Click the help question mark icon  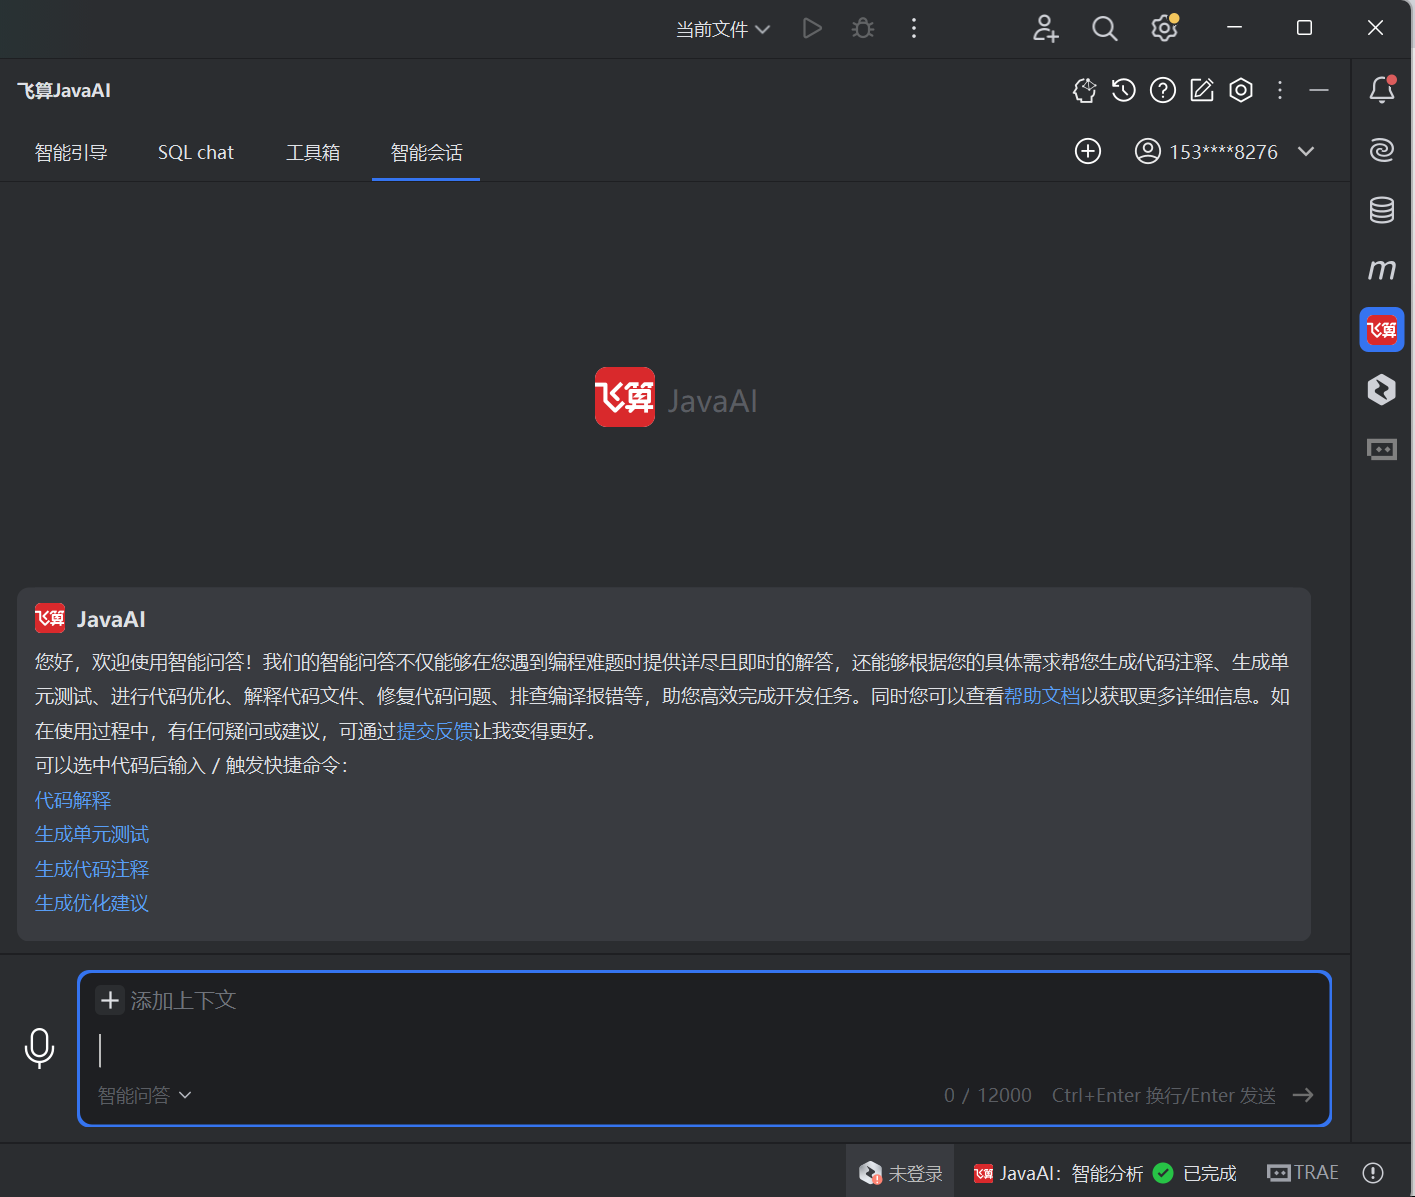tap(1162, 91)
